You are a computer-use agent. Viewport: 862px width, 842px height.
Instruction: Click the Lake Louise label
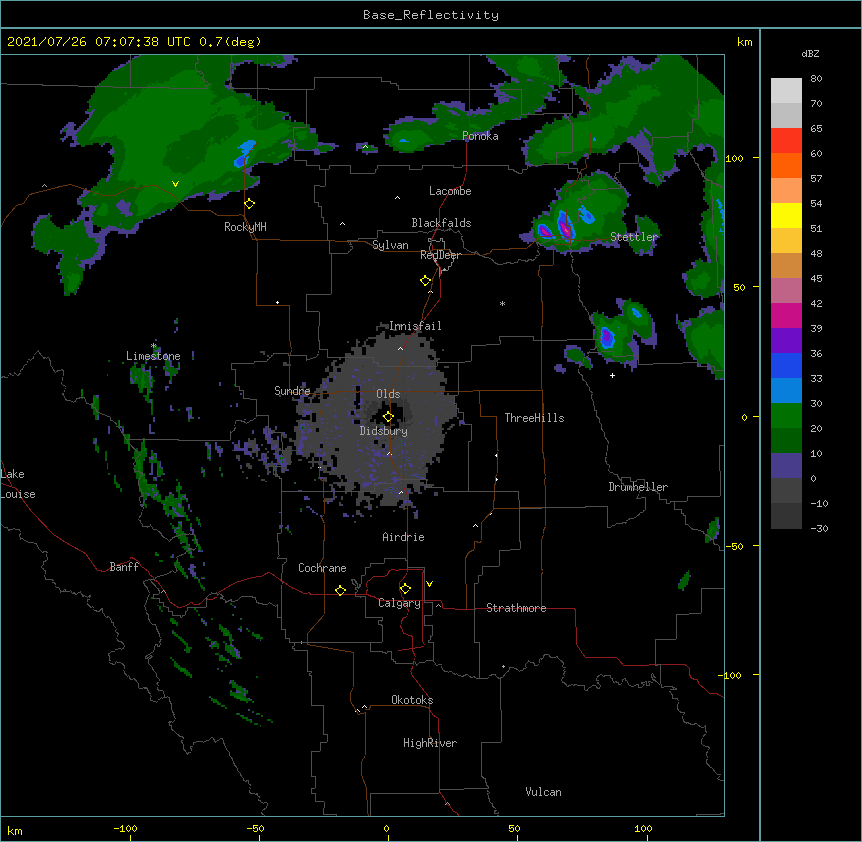18,484
